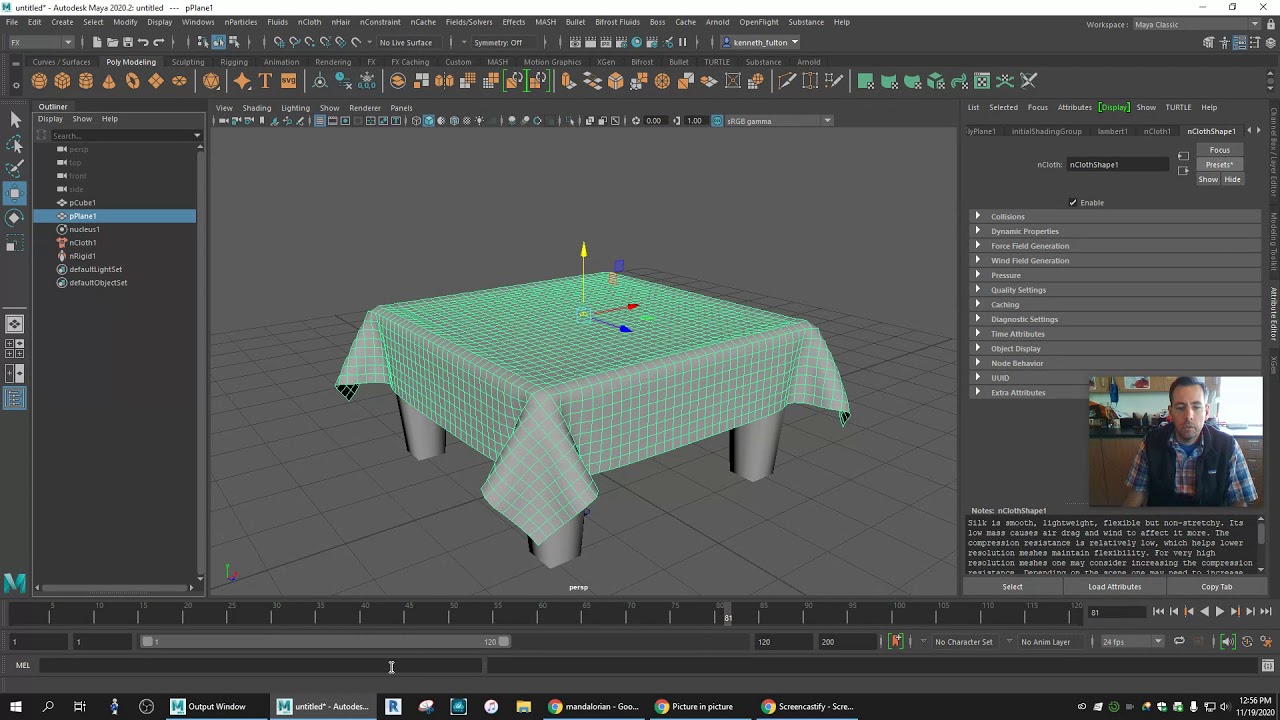Open the File Explorer taskbar icon
1280x720 pixels.
523,707
